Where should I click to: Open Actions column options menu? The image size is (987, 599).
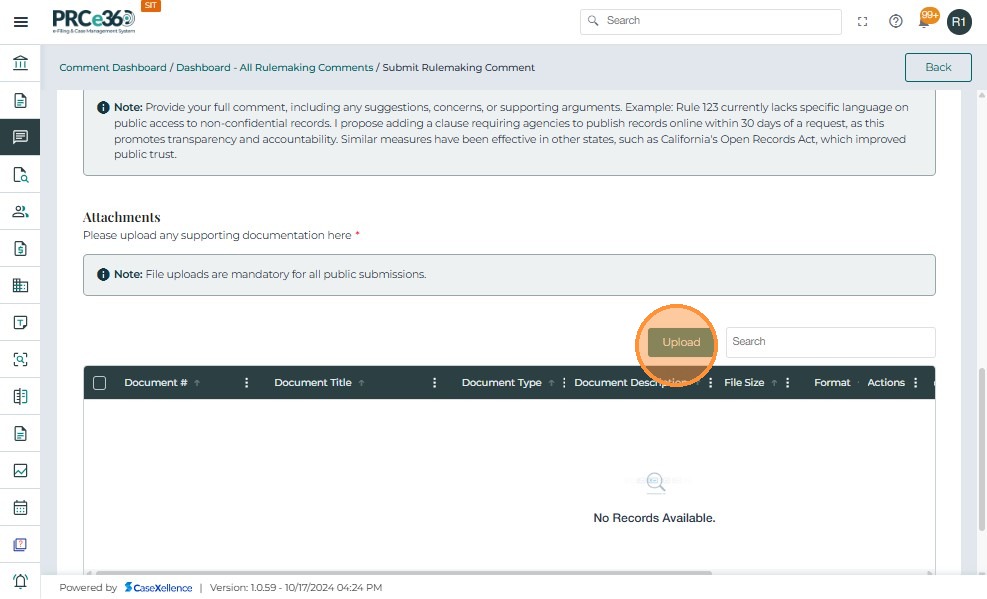[915, 383]
